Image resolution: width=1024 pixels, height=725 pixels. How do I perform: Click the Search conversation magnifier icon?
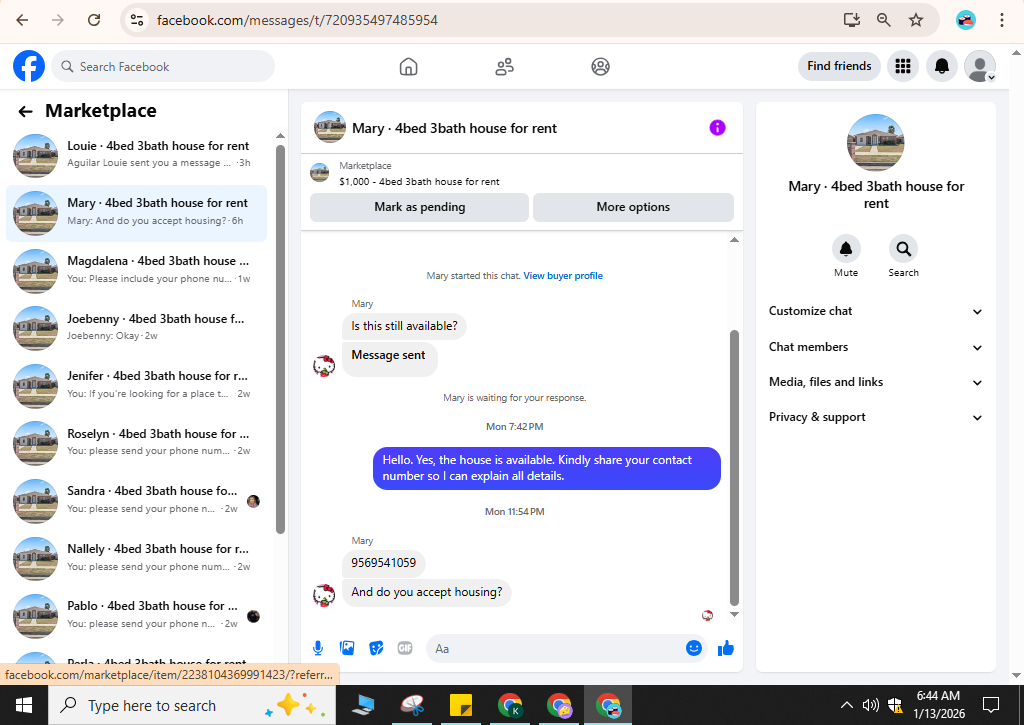903,249
